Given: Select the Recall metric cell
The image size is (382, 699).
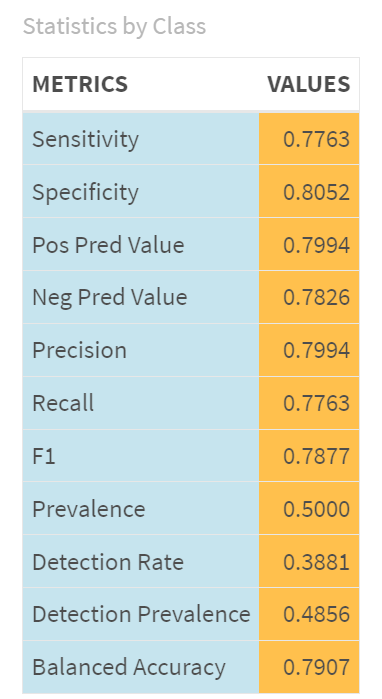Looking at the screenshot, I should (141, 403).
